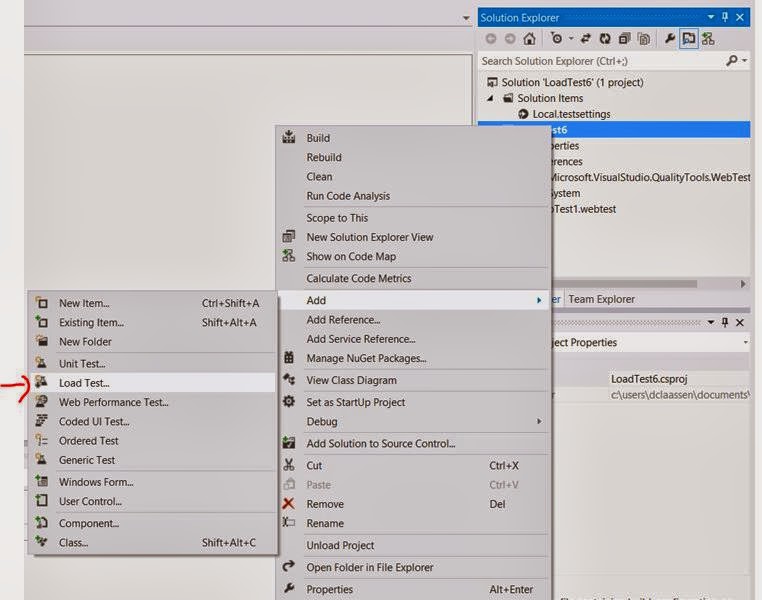Click the Code Map icon in Solution Explorer toolbar
Screen dimensions: 762x600
coord(708,38)
